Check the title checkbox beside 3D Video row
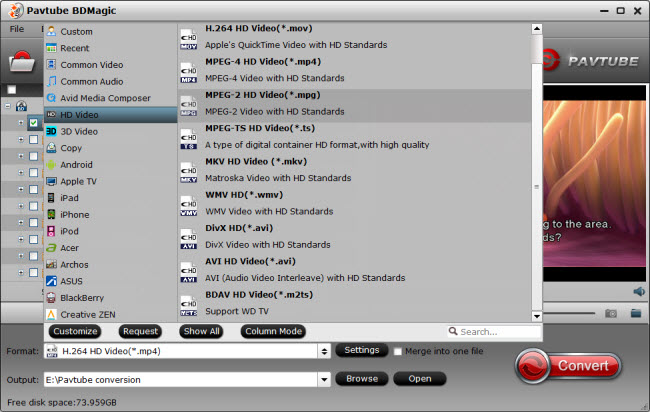 (x=34, y=139)
